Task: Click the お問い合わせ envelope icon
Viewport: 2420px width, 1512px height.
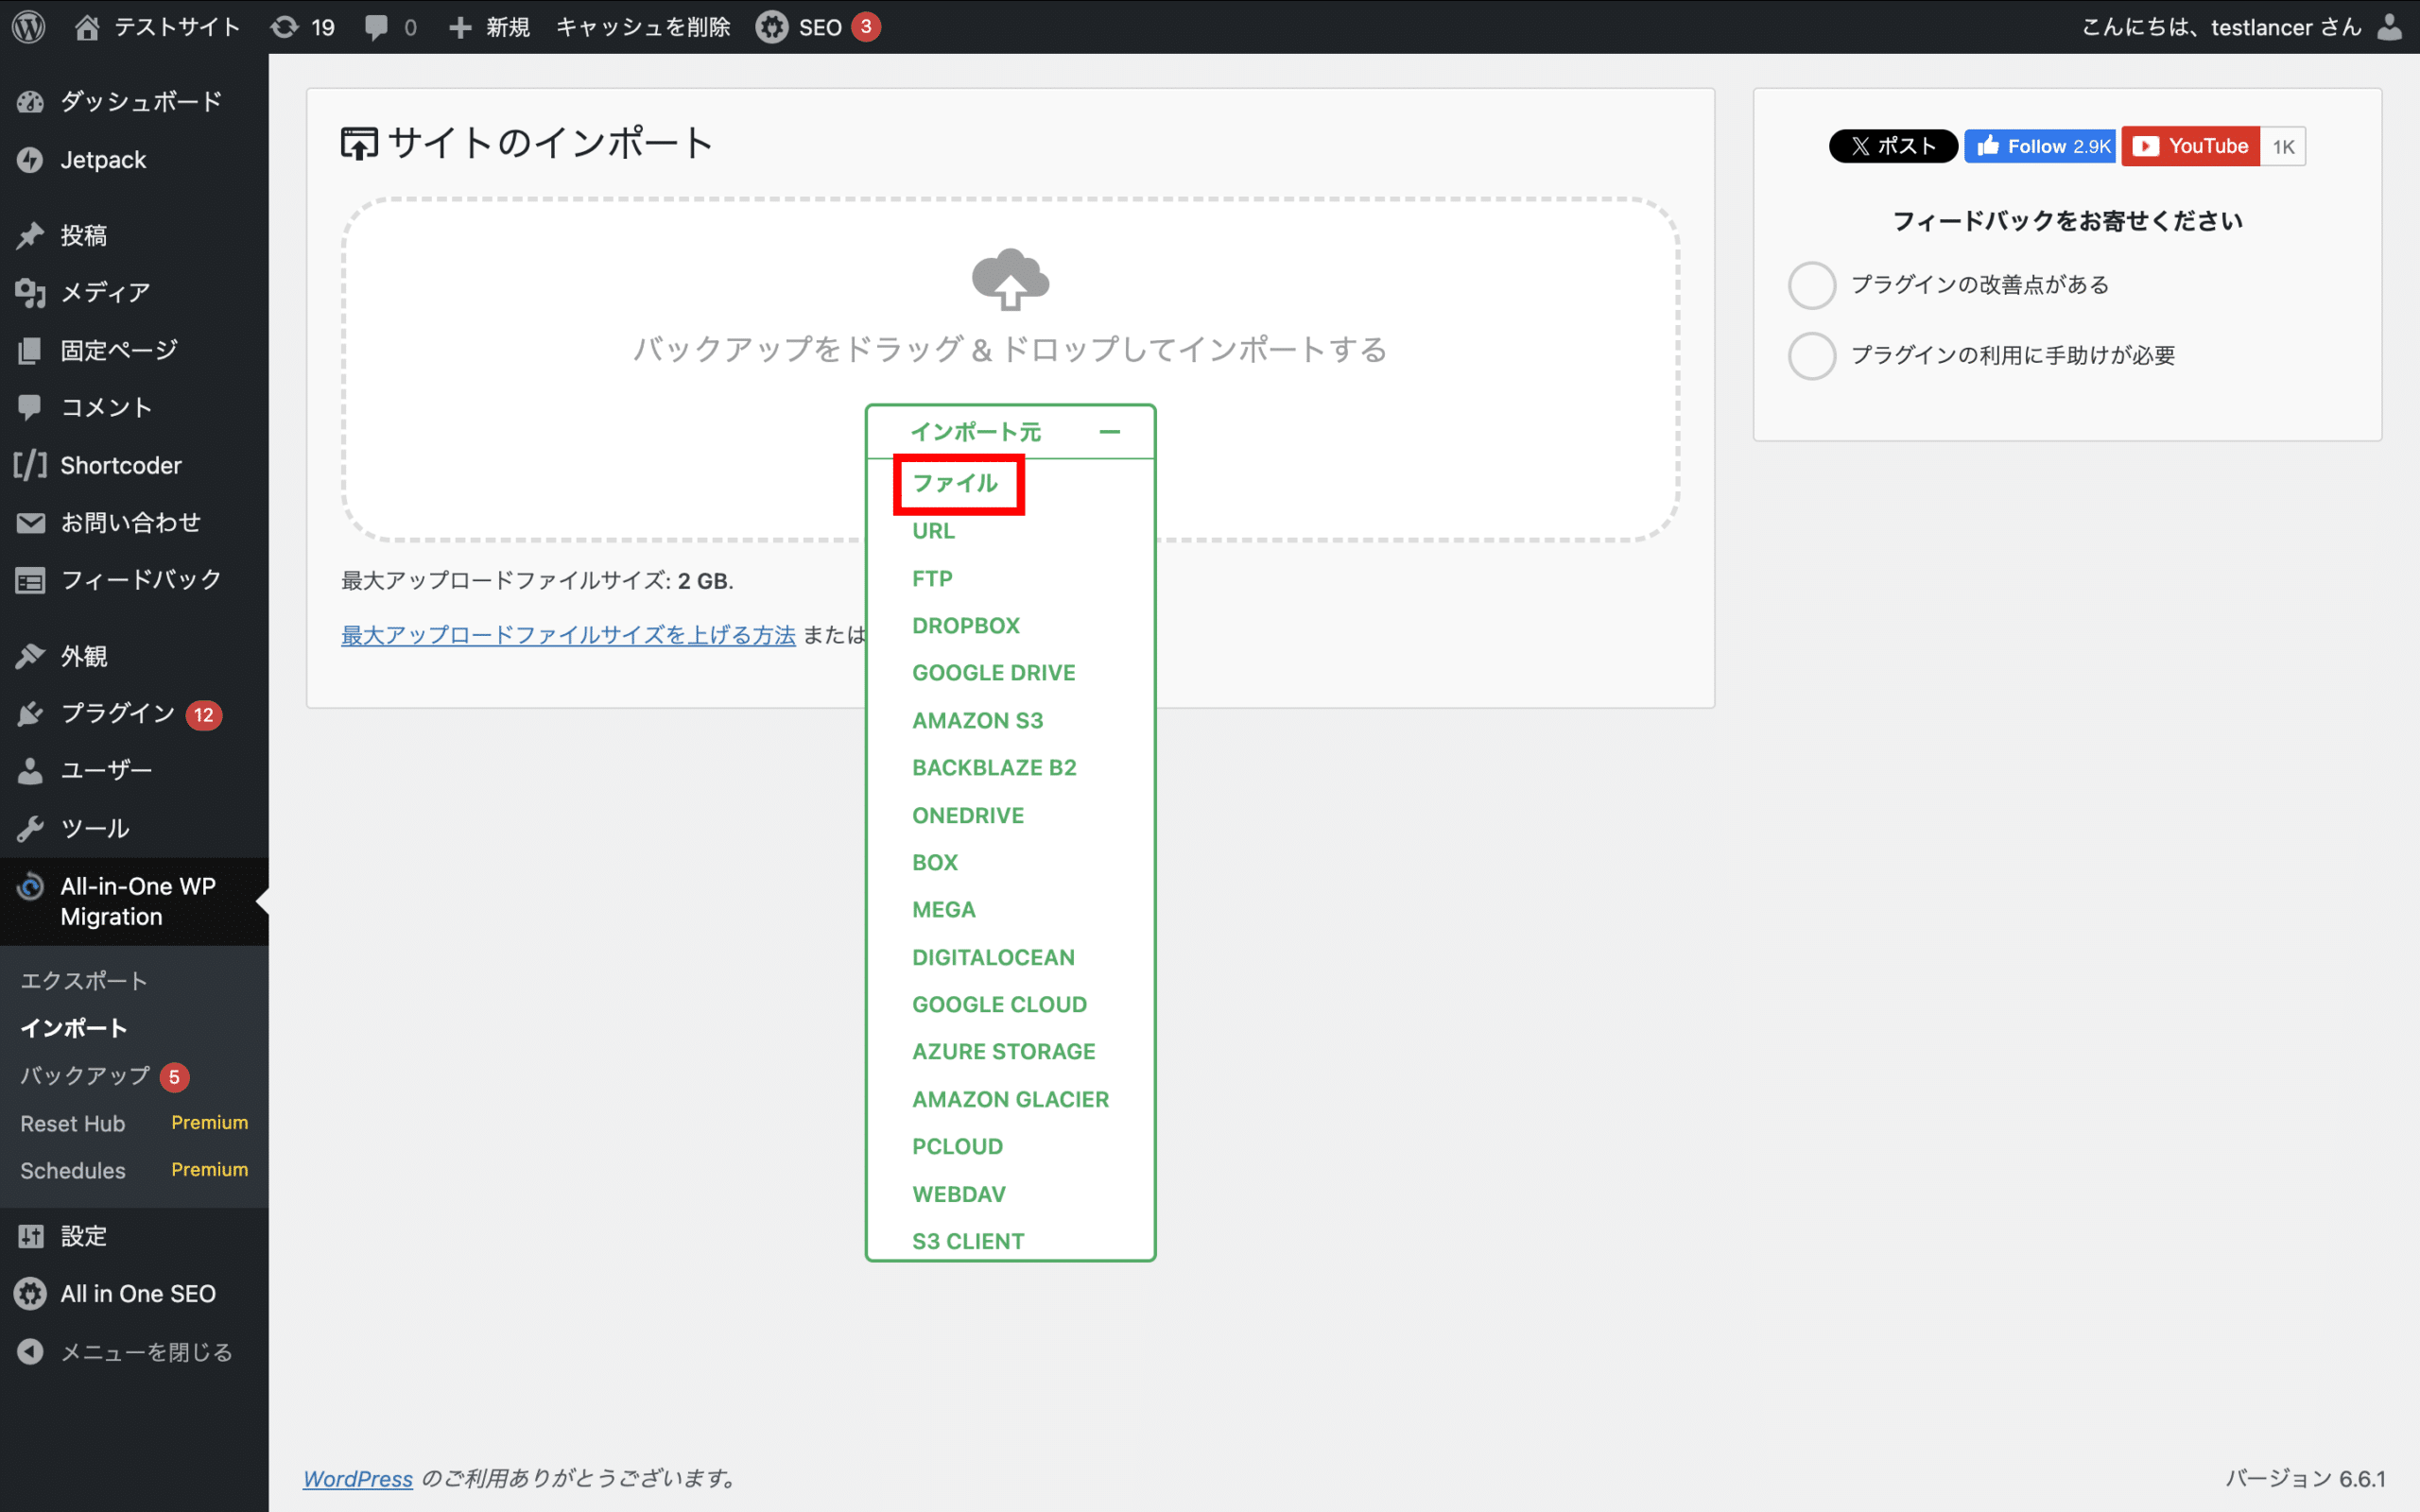Action: [x=30, y=522]
